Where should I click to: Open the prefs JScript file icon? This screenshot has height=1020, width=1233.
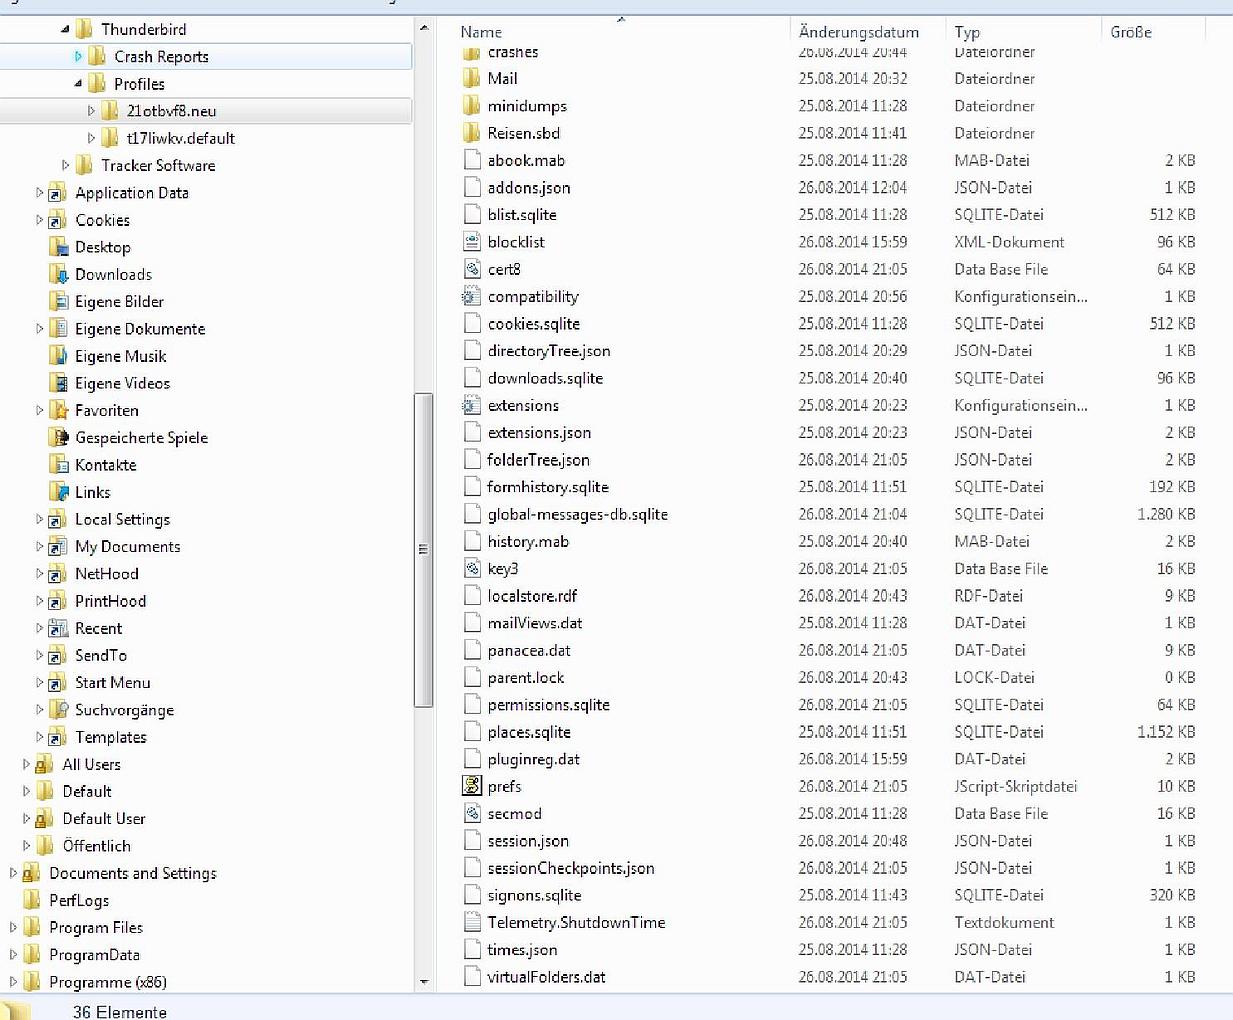pos(472,786)
